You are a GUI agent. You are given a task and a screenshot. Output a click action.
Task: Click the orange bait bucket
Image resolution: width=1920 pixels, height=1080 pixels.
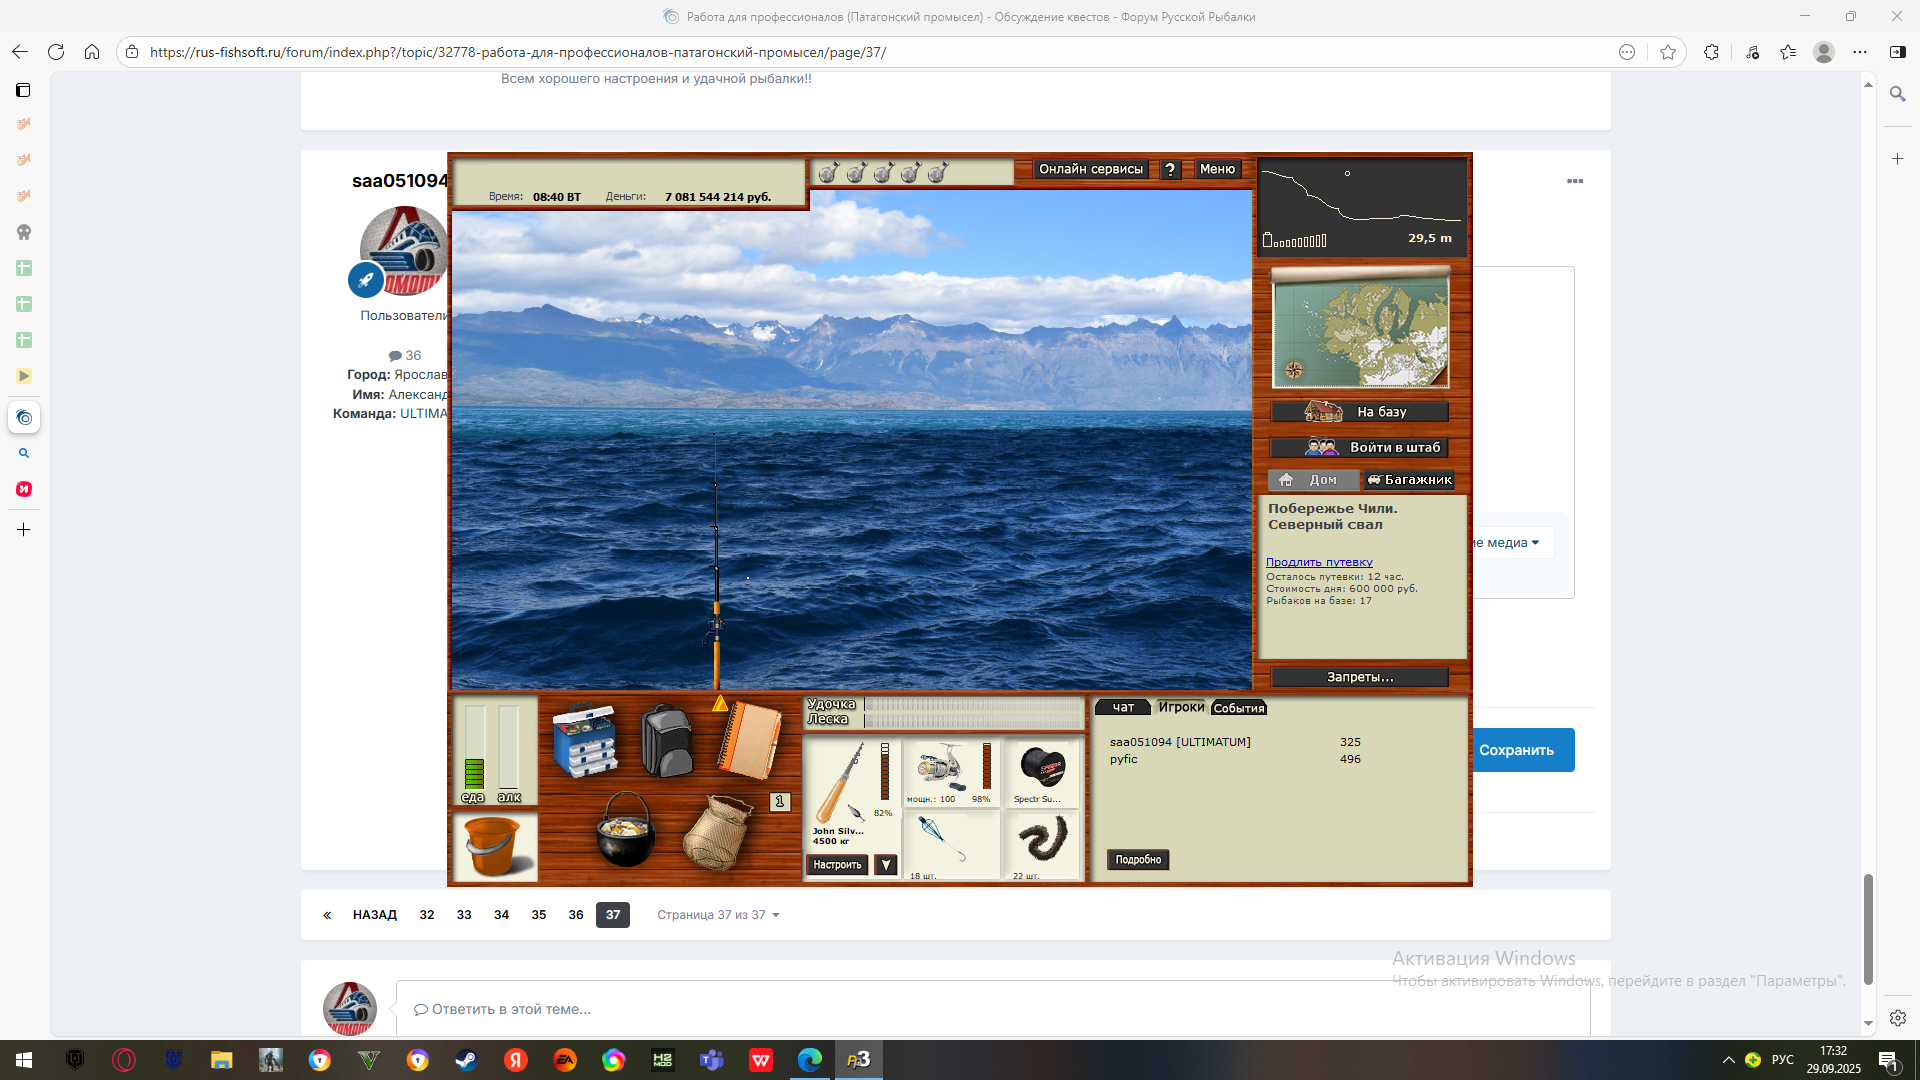point(494,846)
